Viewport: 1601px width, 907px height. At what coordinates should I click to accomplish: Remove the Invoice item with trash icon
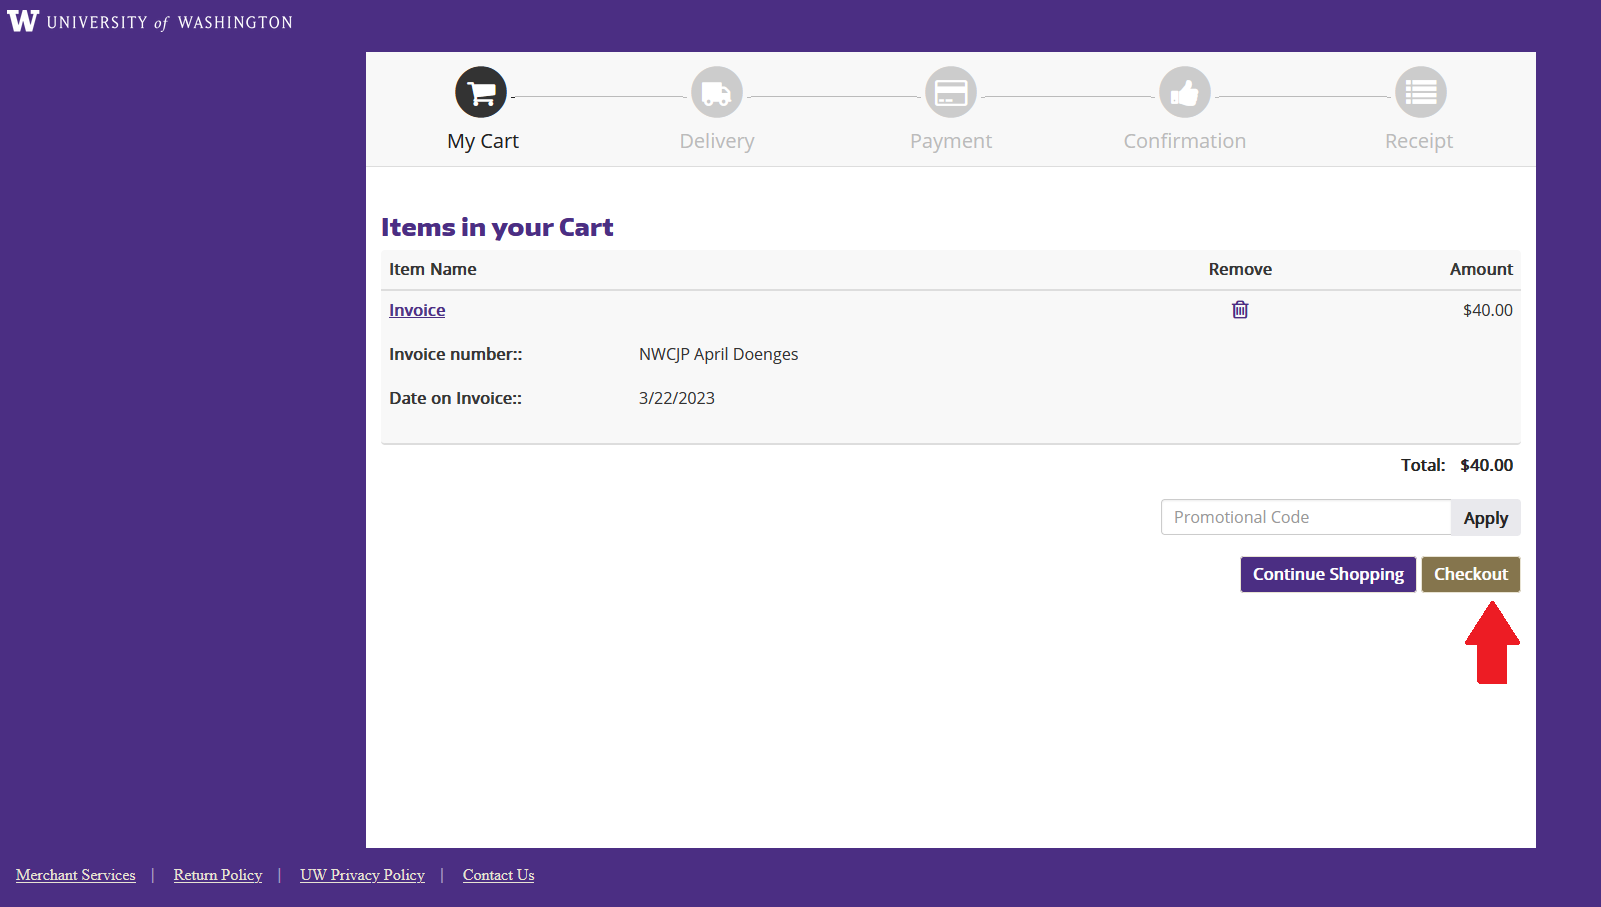pyautogui.click(x=1240, y=310)
